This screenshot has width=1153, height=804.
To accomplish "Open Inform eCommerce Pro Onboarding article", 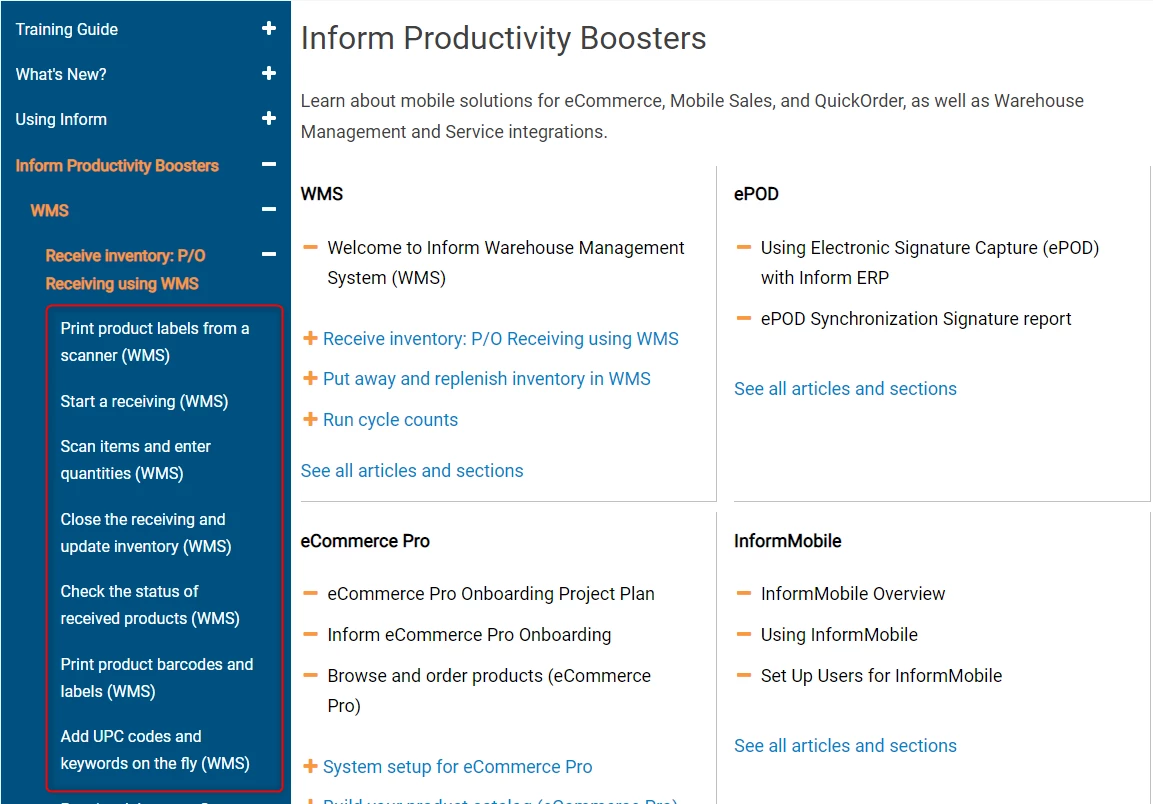I will coord(469,635).
